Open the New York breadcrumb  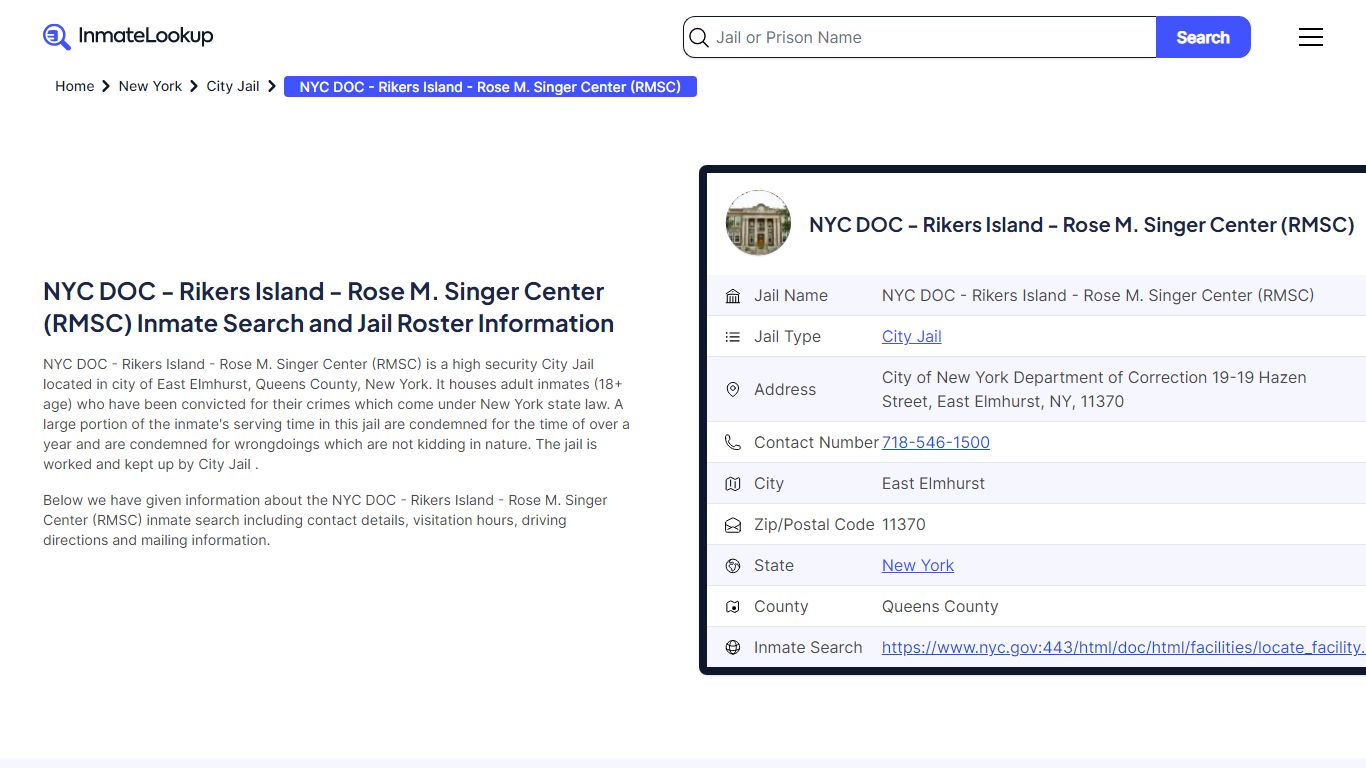coord(150,86)
